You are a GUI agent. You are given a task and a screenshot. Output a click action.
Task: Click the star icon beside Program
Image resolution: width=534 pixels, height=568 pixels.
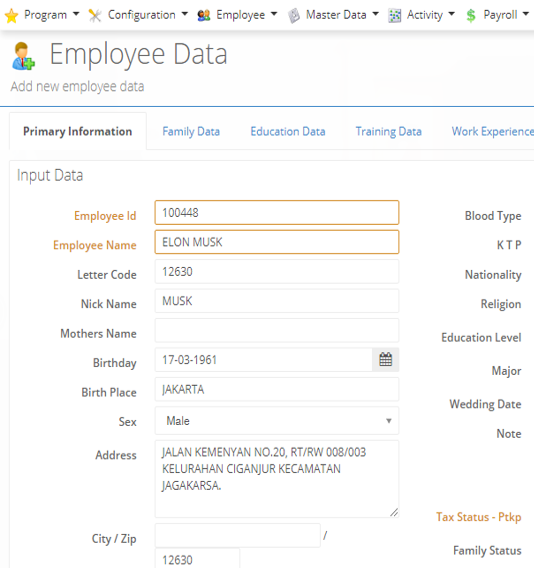click(11, 16)
